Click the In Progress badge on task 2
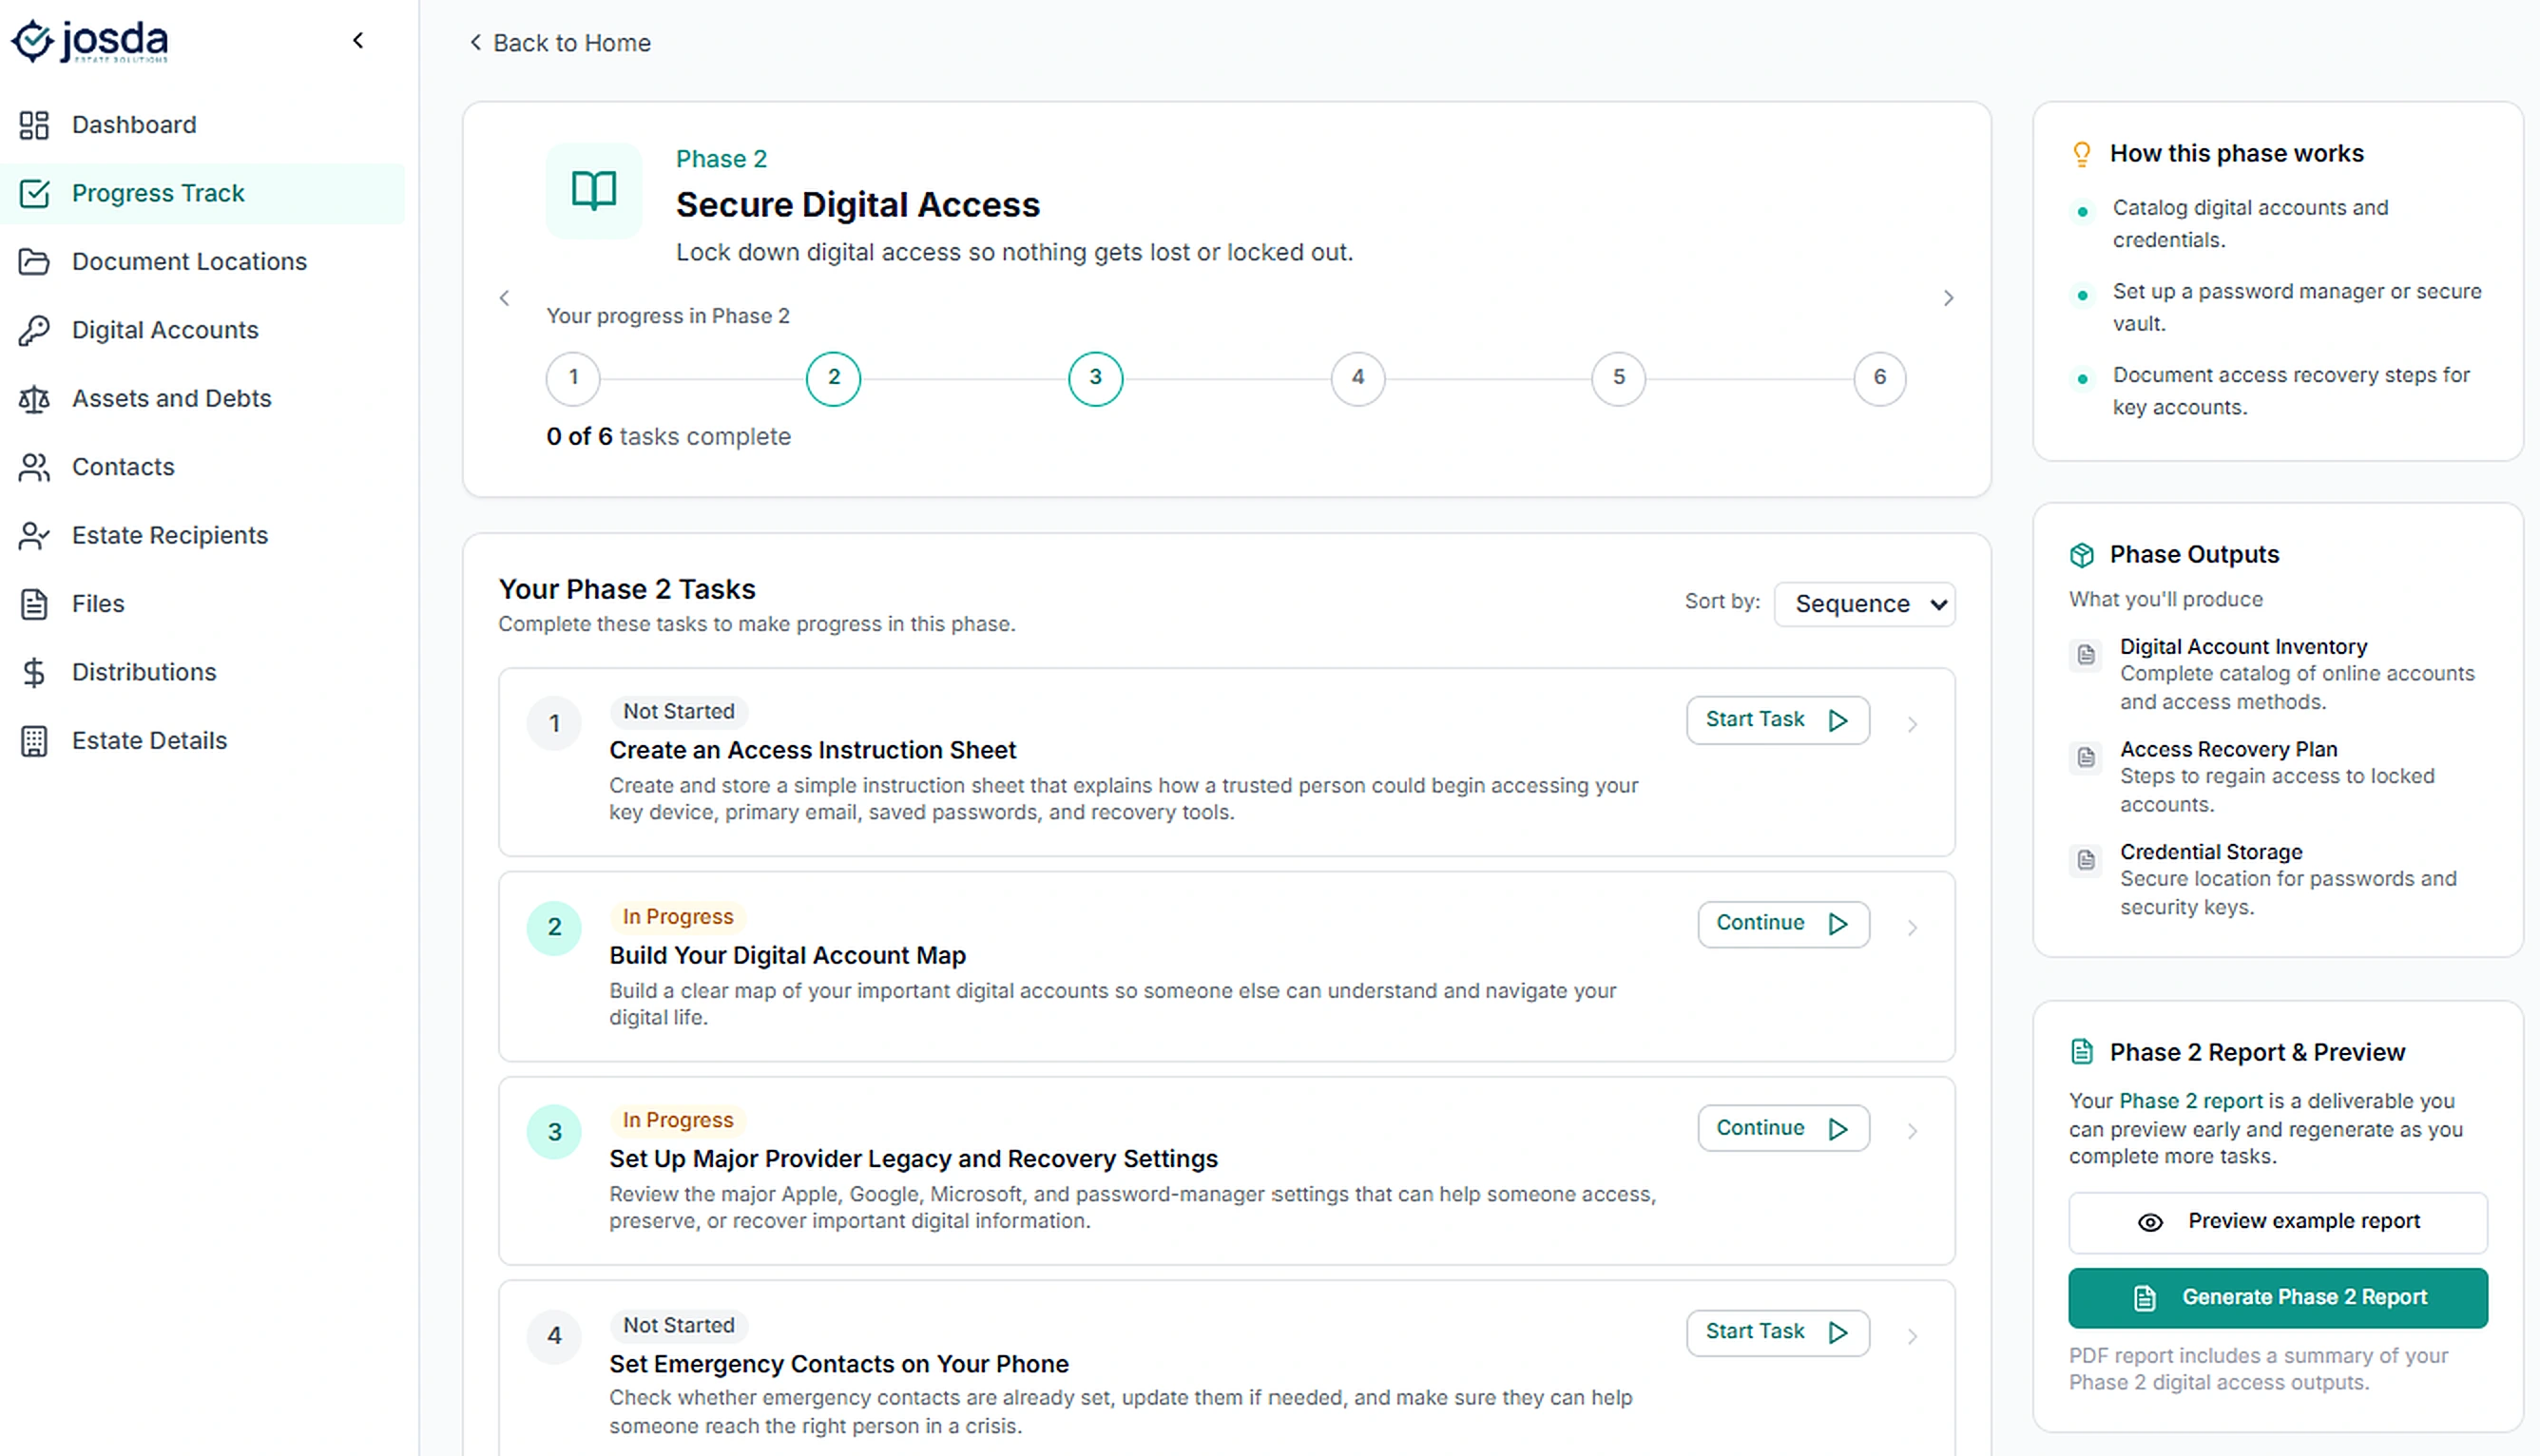 coord(678,917)
